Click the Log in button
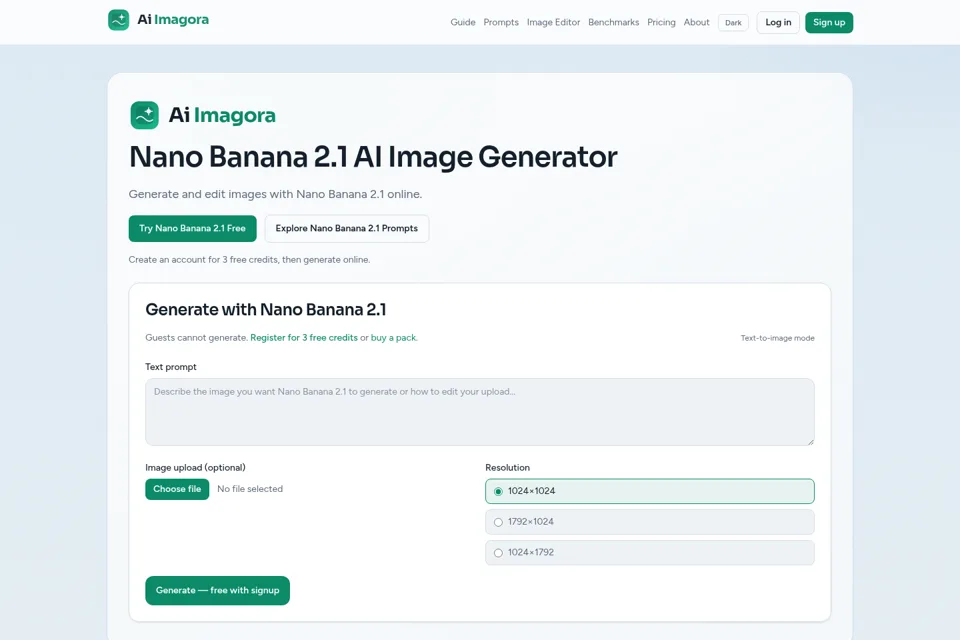Viewport: 960px width, 640px height. (778, 23)
